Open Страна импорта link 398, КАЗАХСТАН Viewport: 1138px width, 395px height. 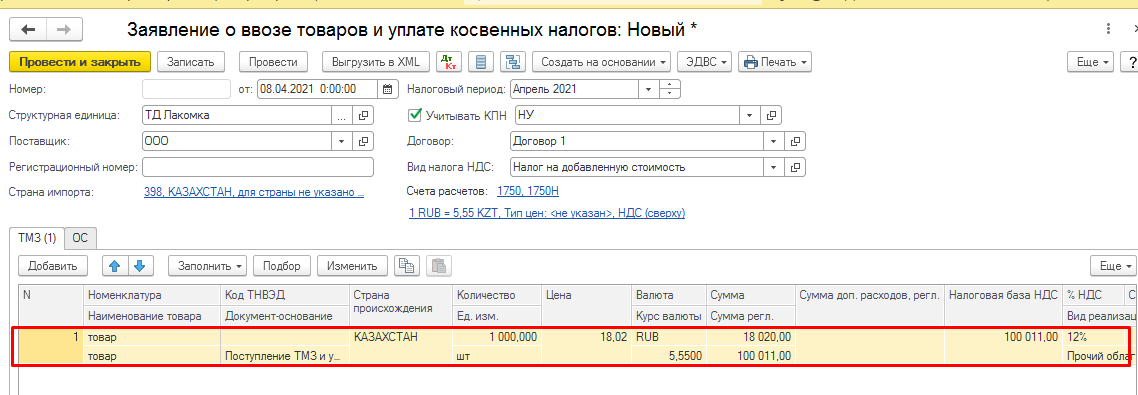pyautogui.click(x=254, y=192)
